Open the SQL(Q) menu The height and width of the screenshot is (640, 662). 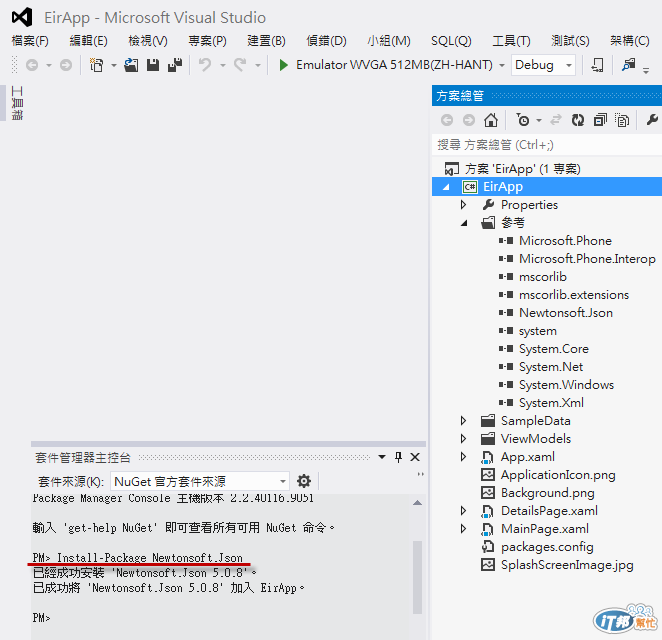tap(451, 41)
